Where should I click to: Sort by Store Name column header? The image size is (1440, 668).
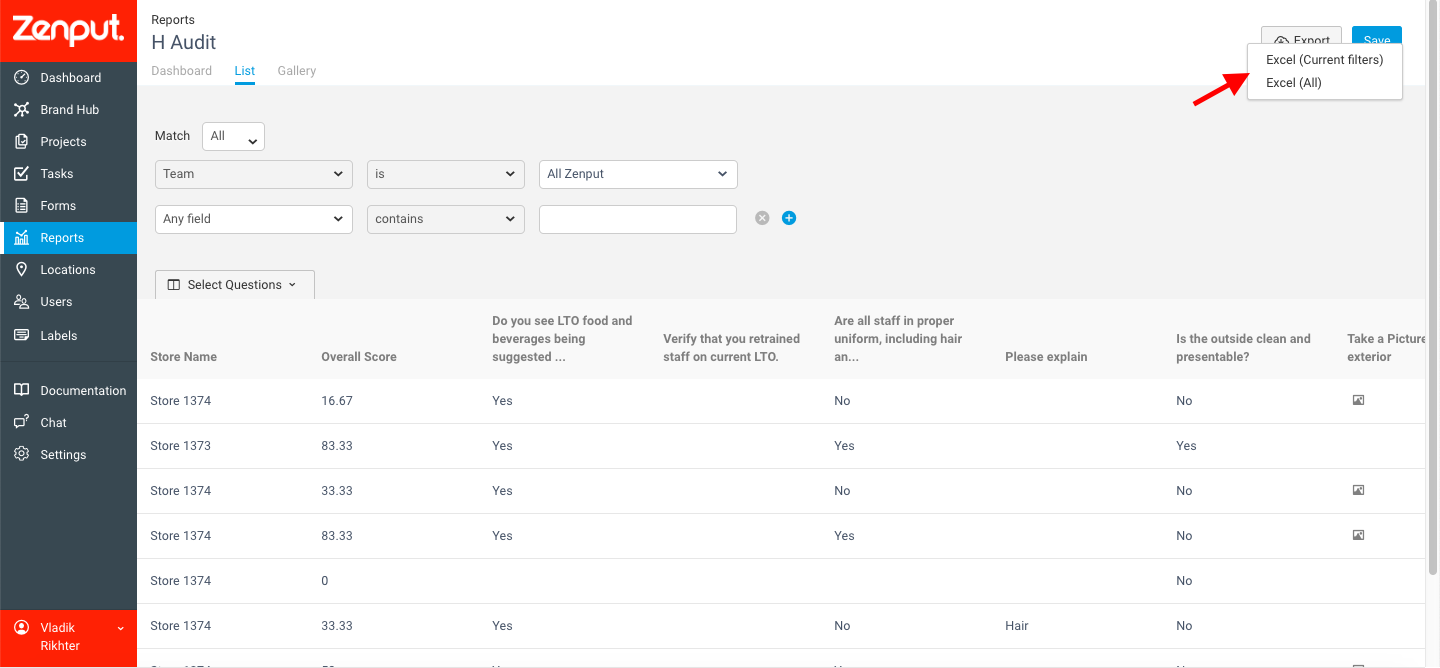click(183, 357)
